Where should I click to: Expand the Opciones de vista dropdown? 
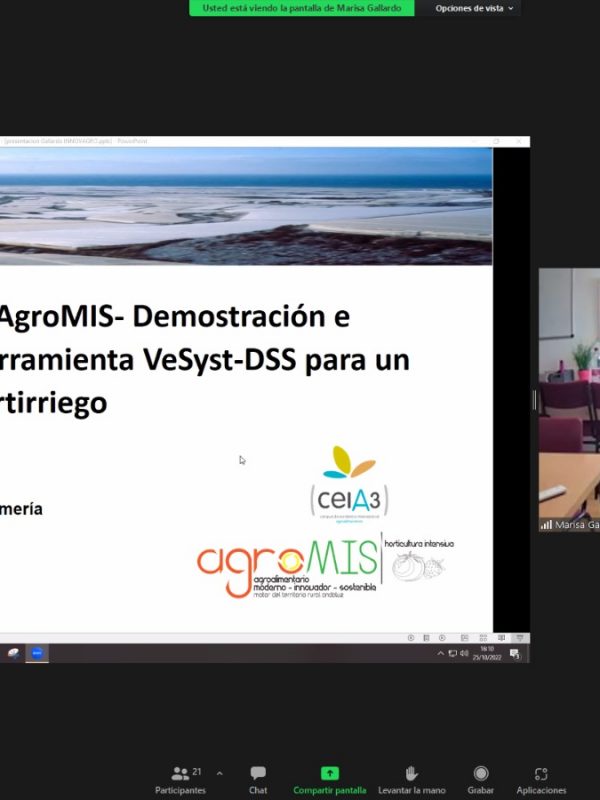click(x=475, y=8)
